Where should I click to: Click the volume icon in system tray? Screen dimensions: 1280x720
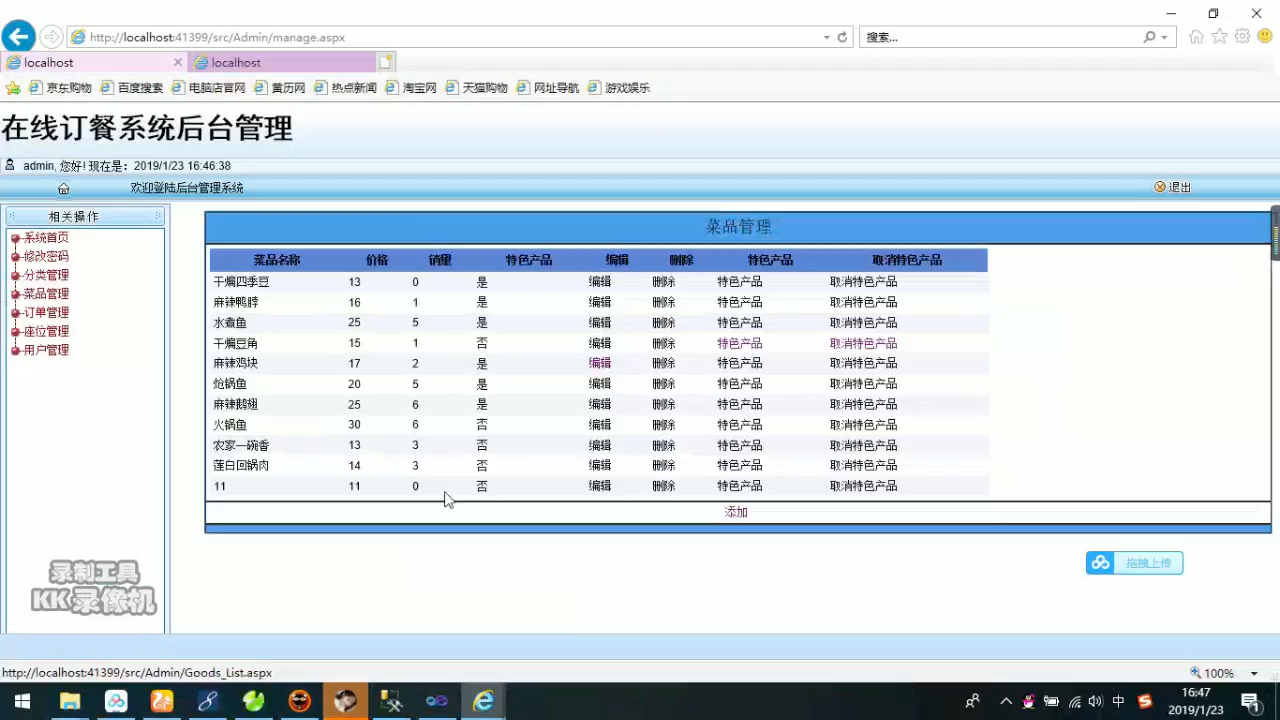coord(1095,701)
